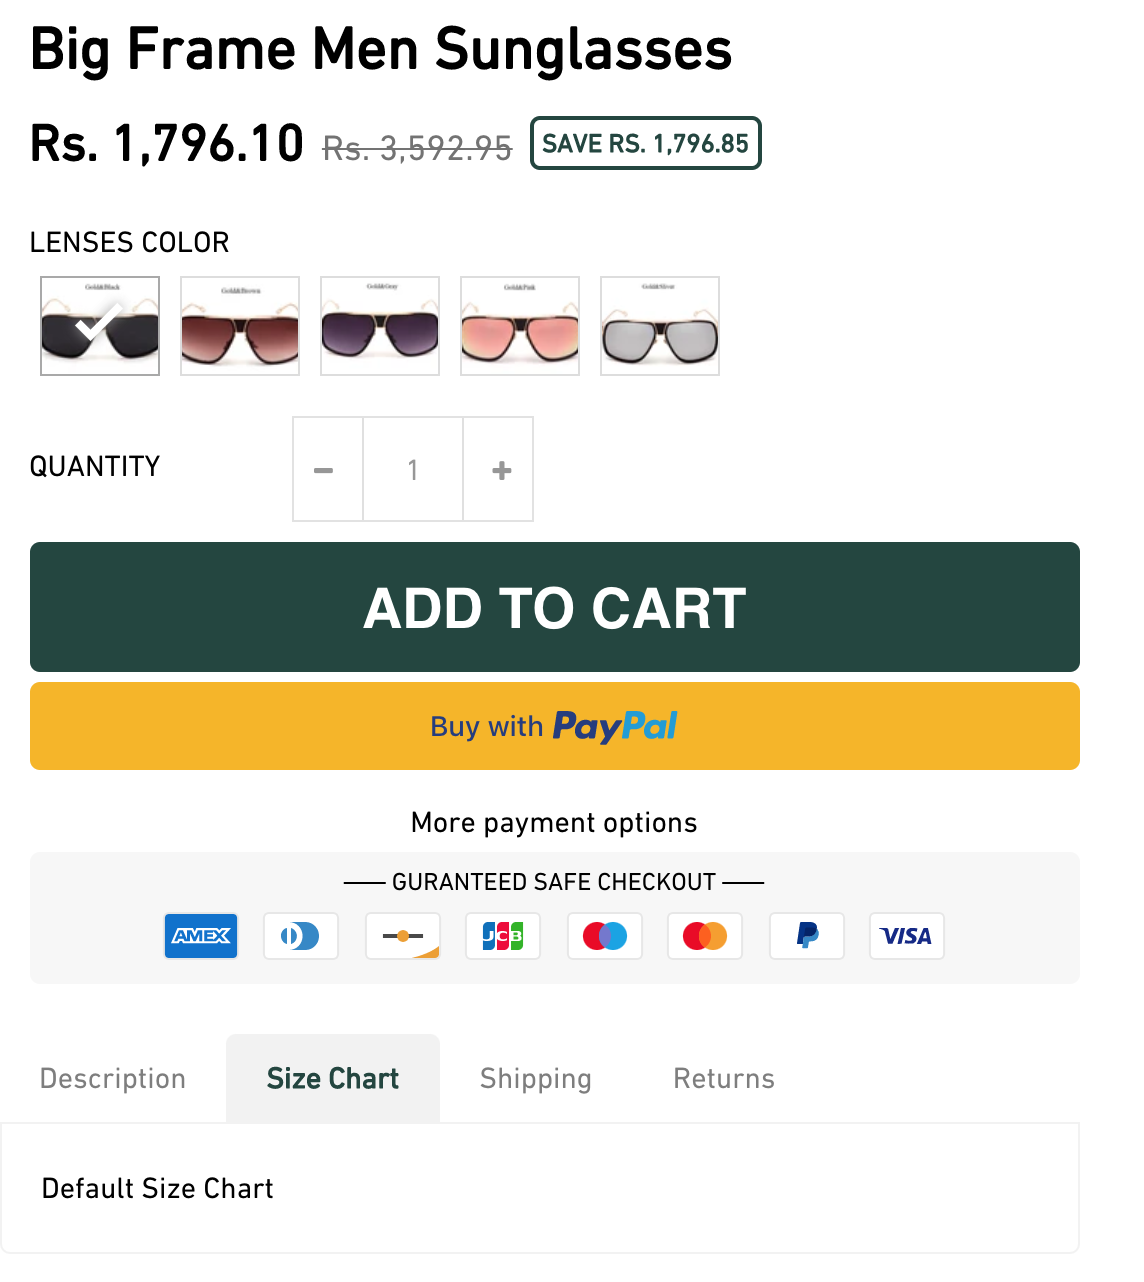1144x1282 pixels.
Task: Click the Mastercard payment icon
Action: tap(705, 936)
